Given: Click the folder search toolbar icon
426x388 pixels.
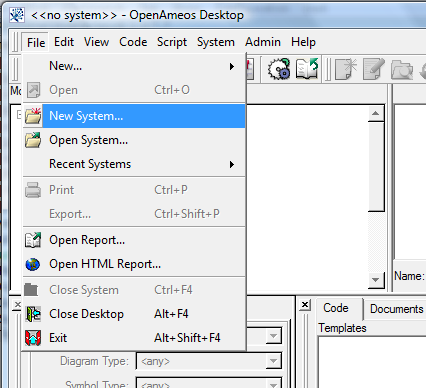Looking at the screenshot, I should click(402, 69).
